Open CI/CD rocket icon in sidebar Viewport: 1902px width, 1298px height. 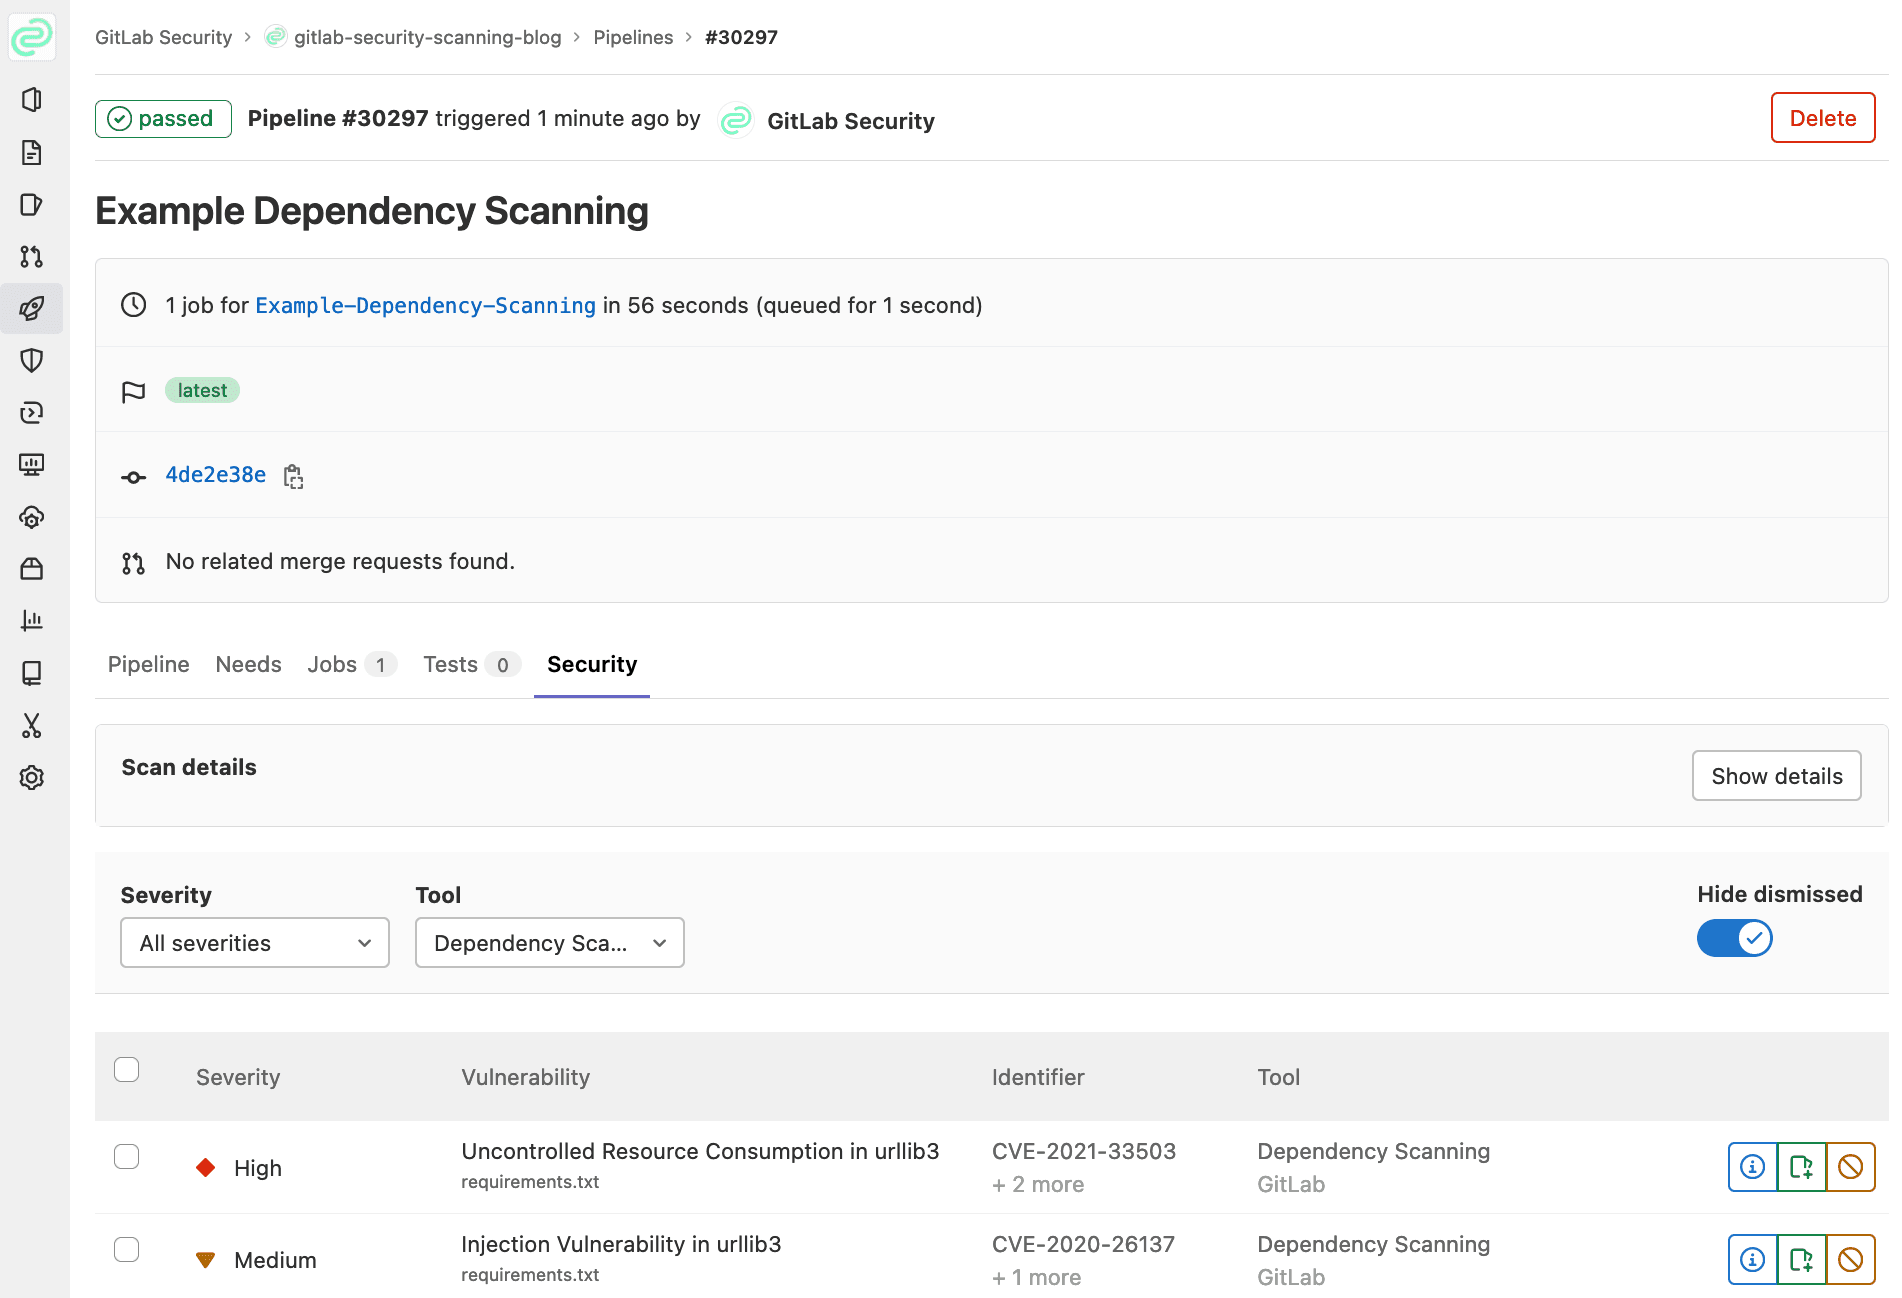coord(32,308)
